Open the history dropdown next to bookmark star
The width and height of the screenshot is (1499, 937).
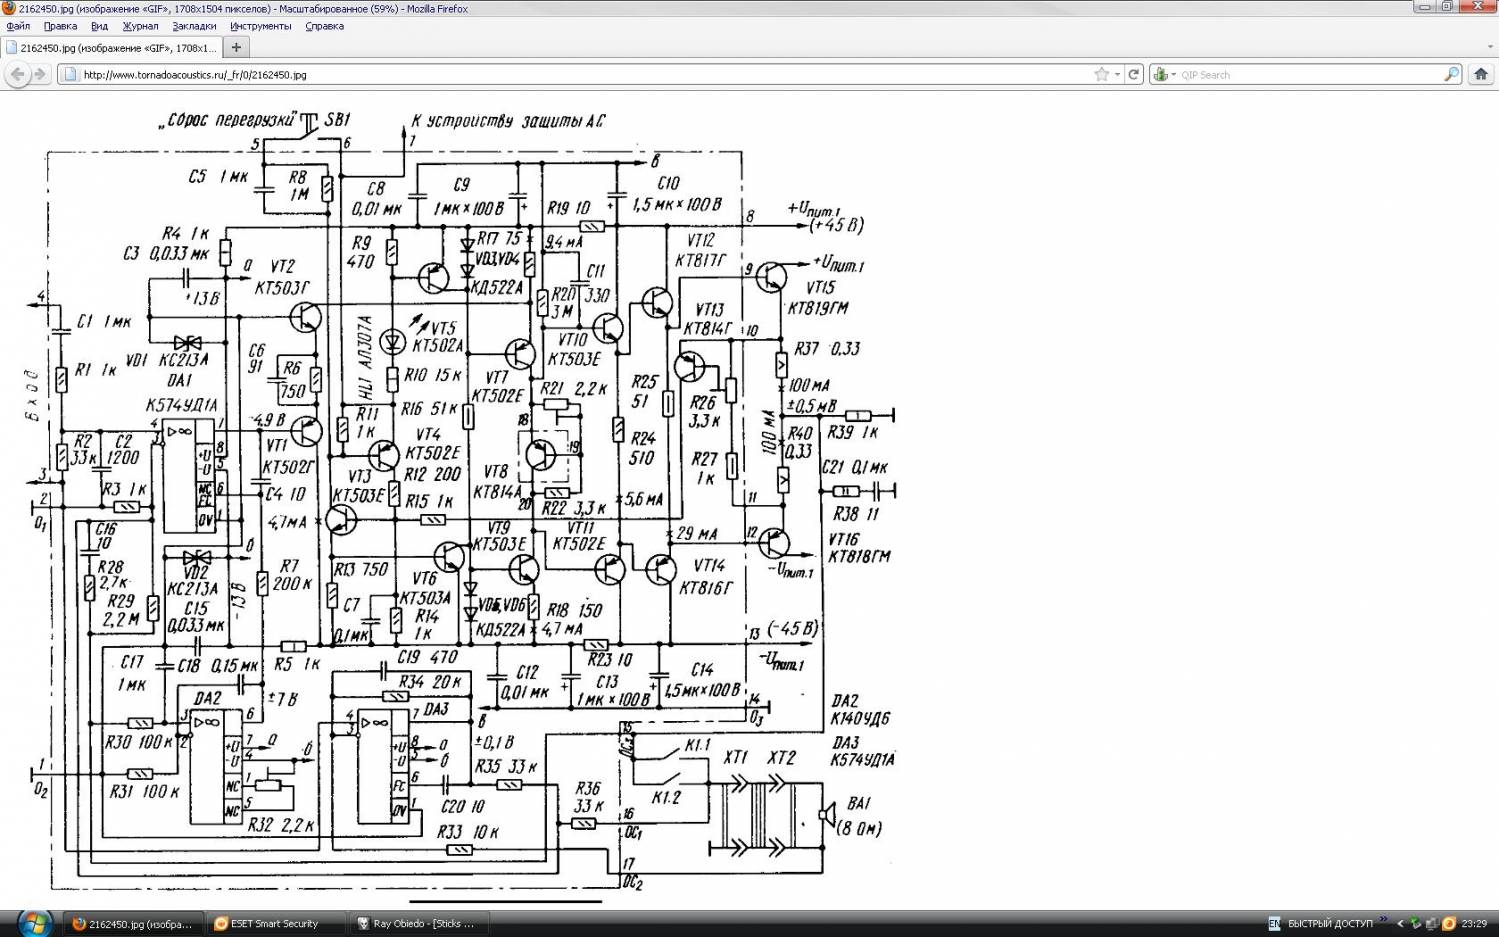(x=1117, y=74)
